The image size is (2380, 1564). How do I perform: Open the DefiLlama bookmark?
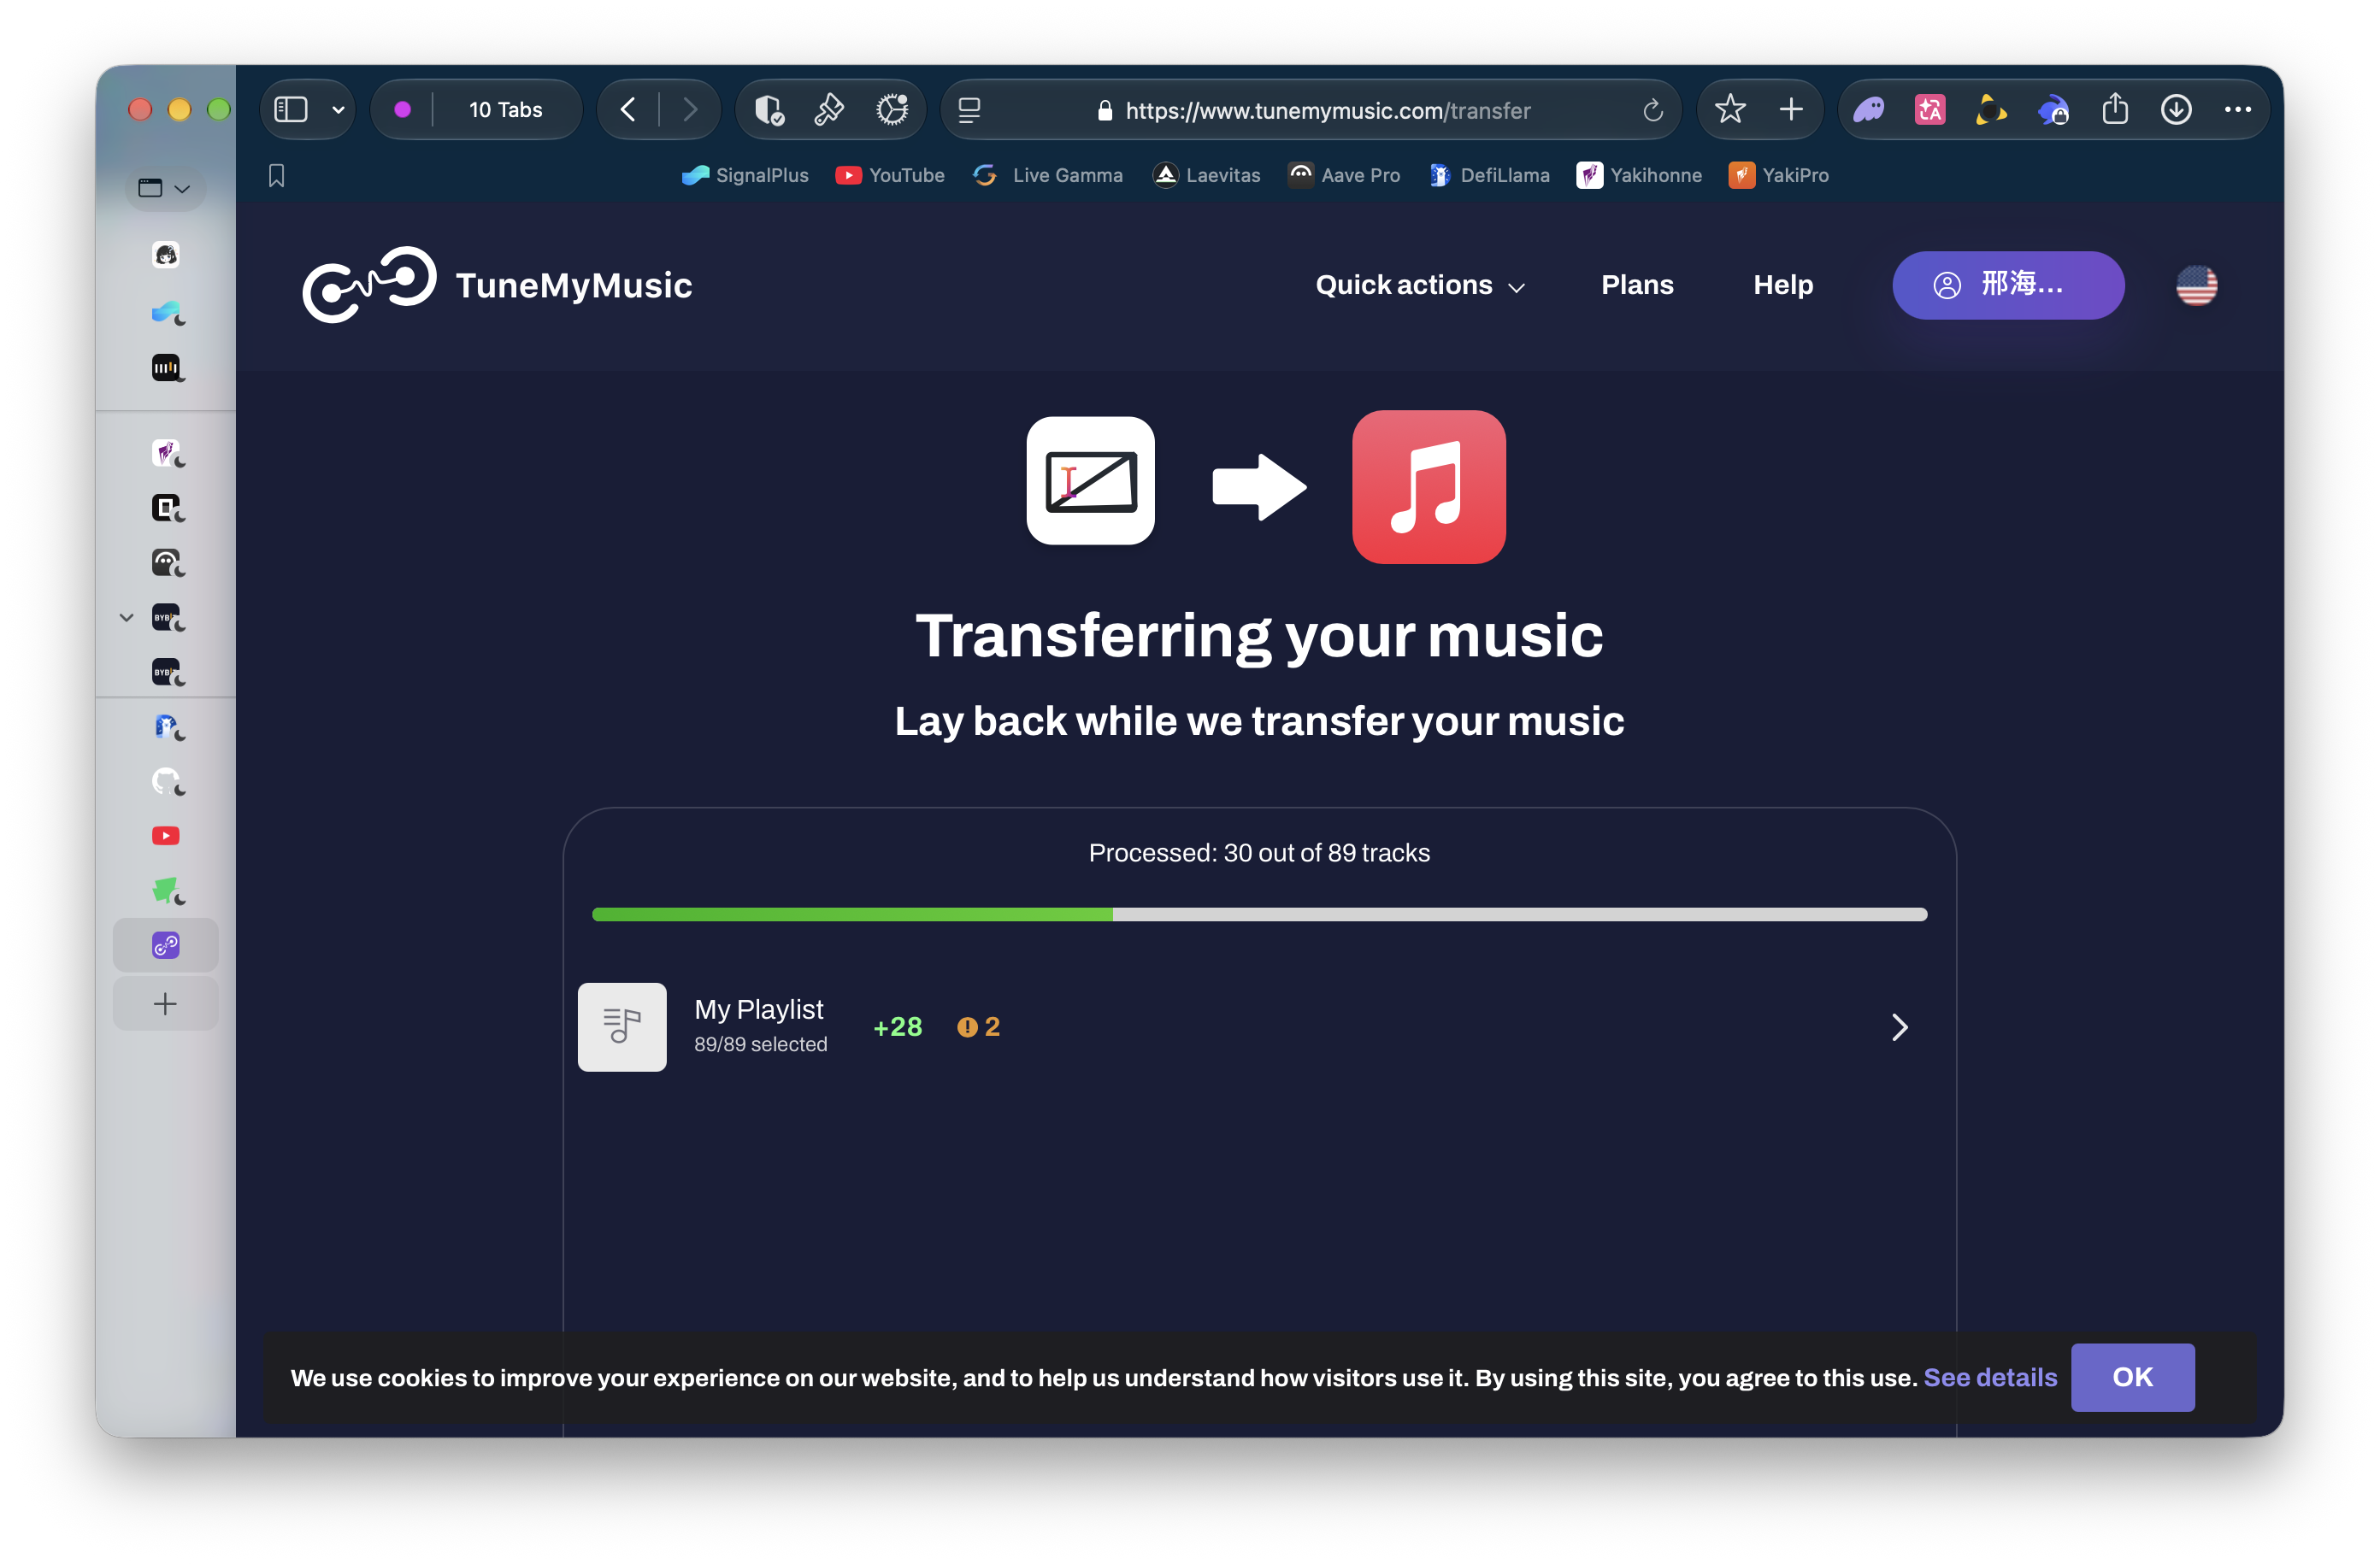(1489, 175)
